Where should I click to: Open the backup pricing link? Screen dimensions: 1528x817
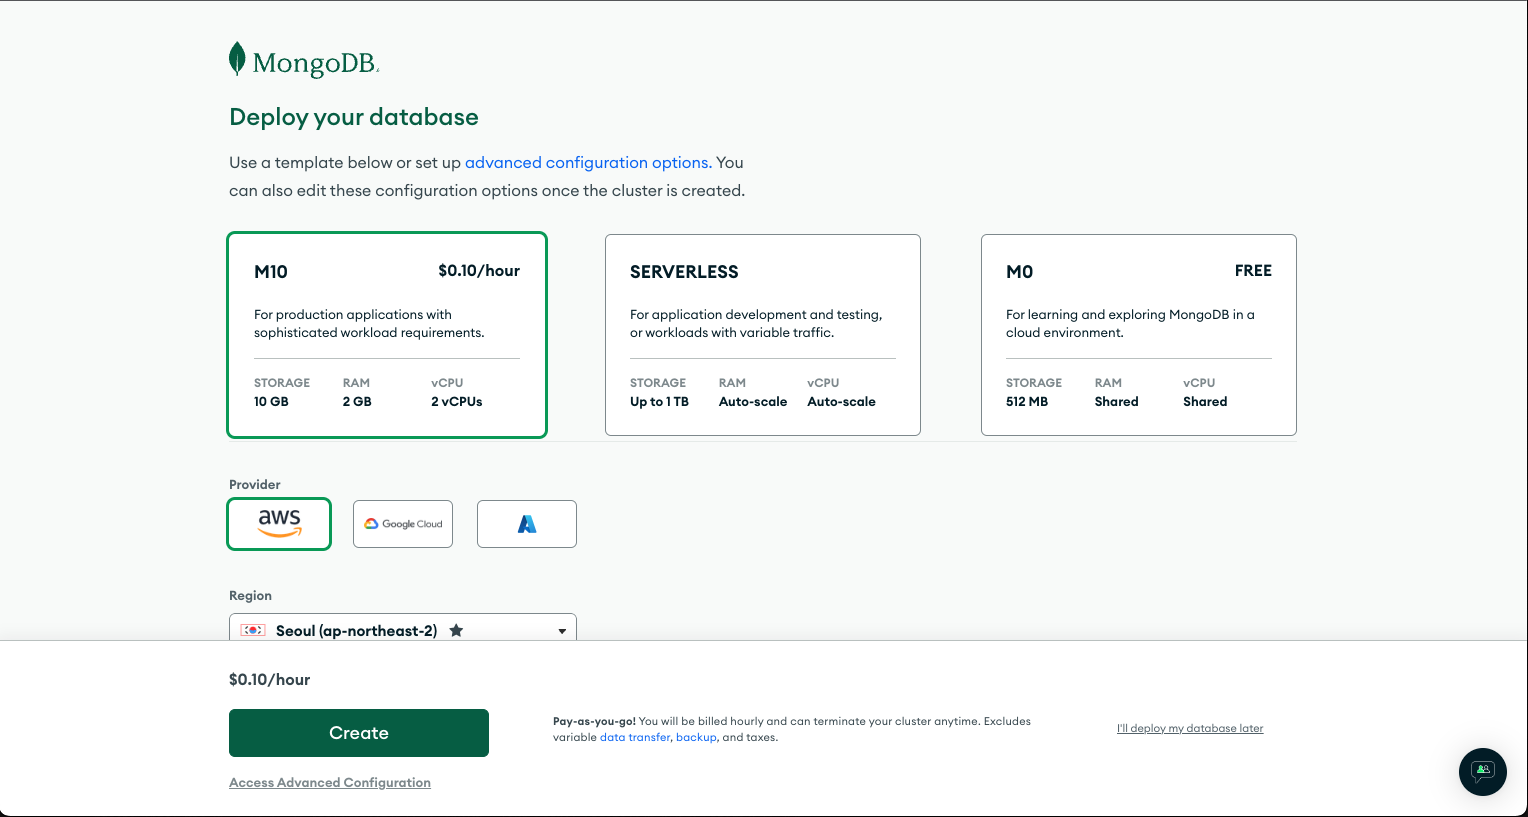point(696,737)
